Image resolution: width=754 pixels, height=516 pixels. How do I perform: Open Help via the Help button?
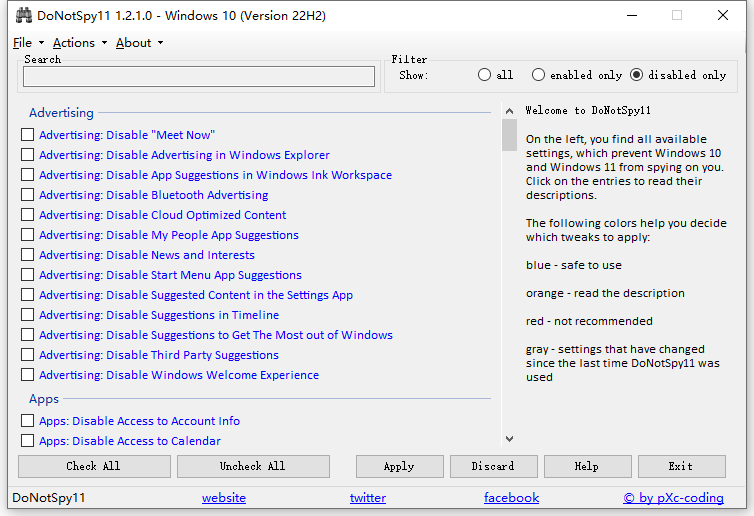588,466
